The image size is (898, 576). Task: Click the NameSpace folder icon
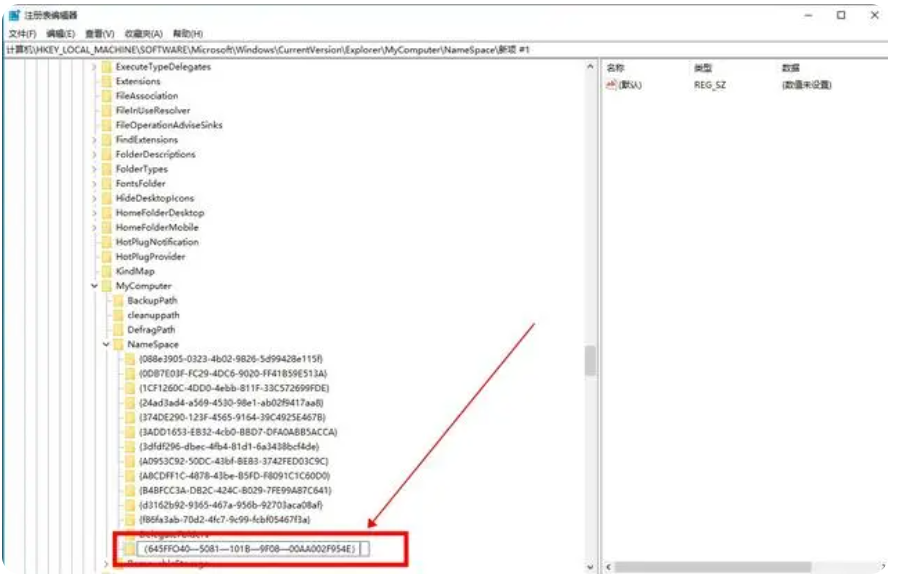119,344
